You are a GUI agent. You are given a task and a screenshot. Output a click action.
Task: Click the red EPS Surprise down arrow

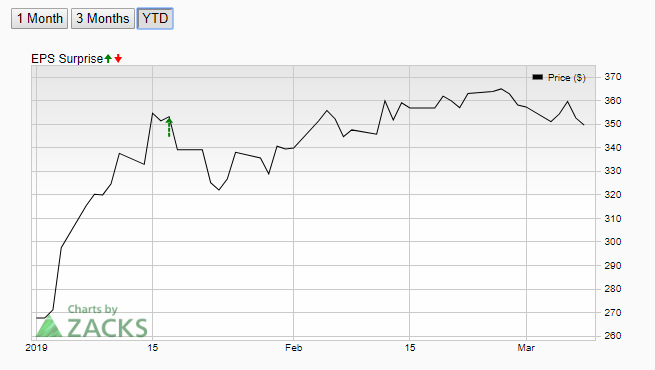click(x=118, y=59)
